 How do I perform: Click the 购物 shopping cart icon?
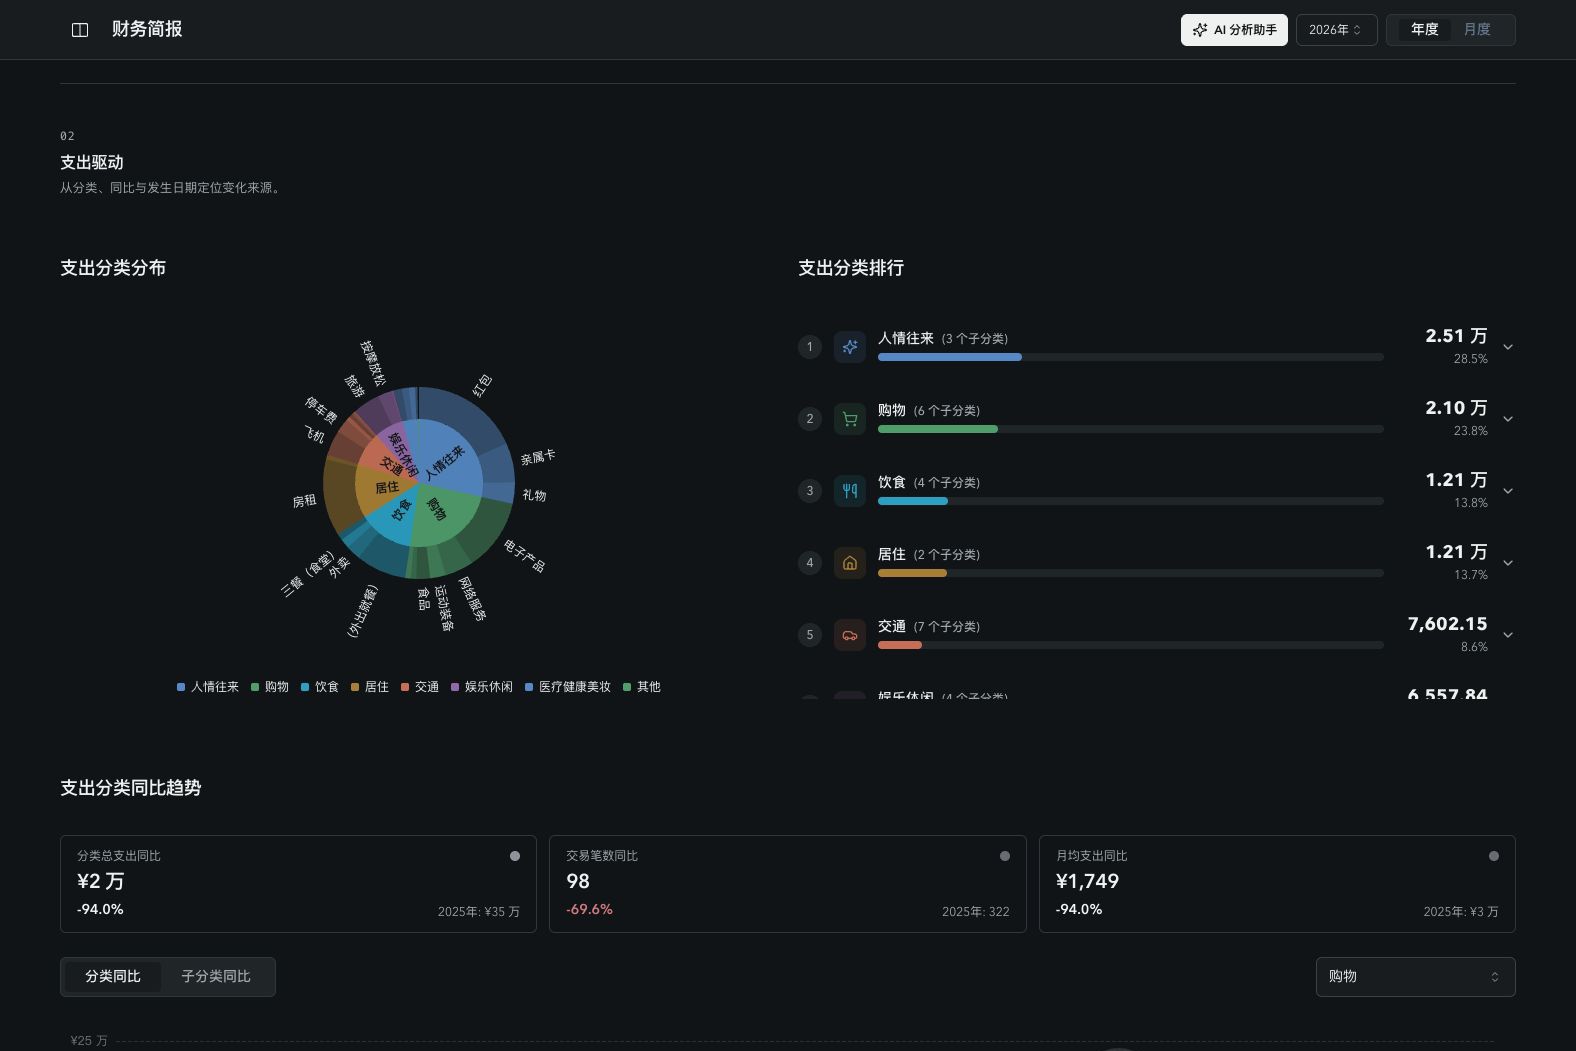(x=850, y=419)
